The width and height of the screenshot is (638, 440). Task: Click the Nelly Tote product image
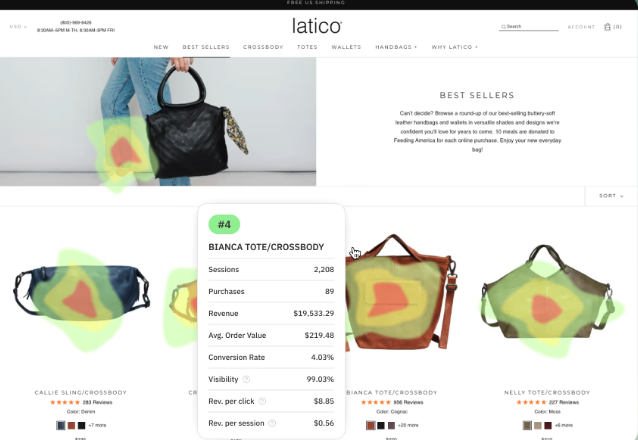click(547, 299)
